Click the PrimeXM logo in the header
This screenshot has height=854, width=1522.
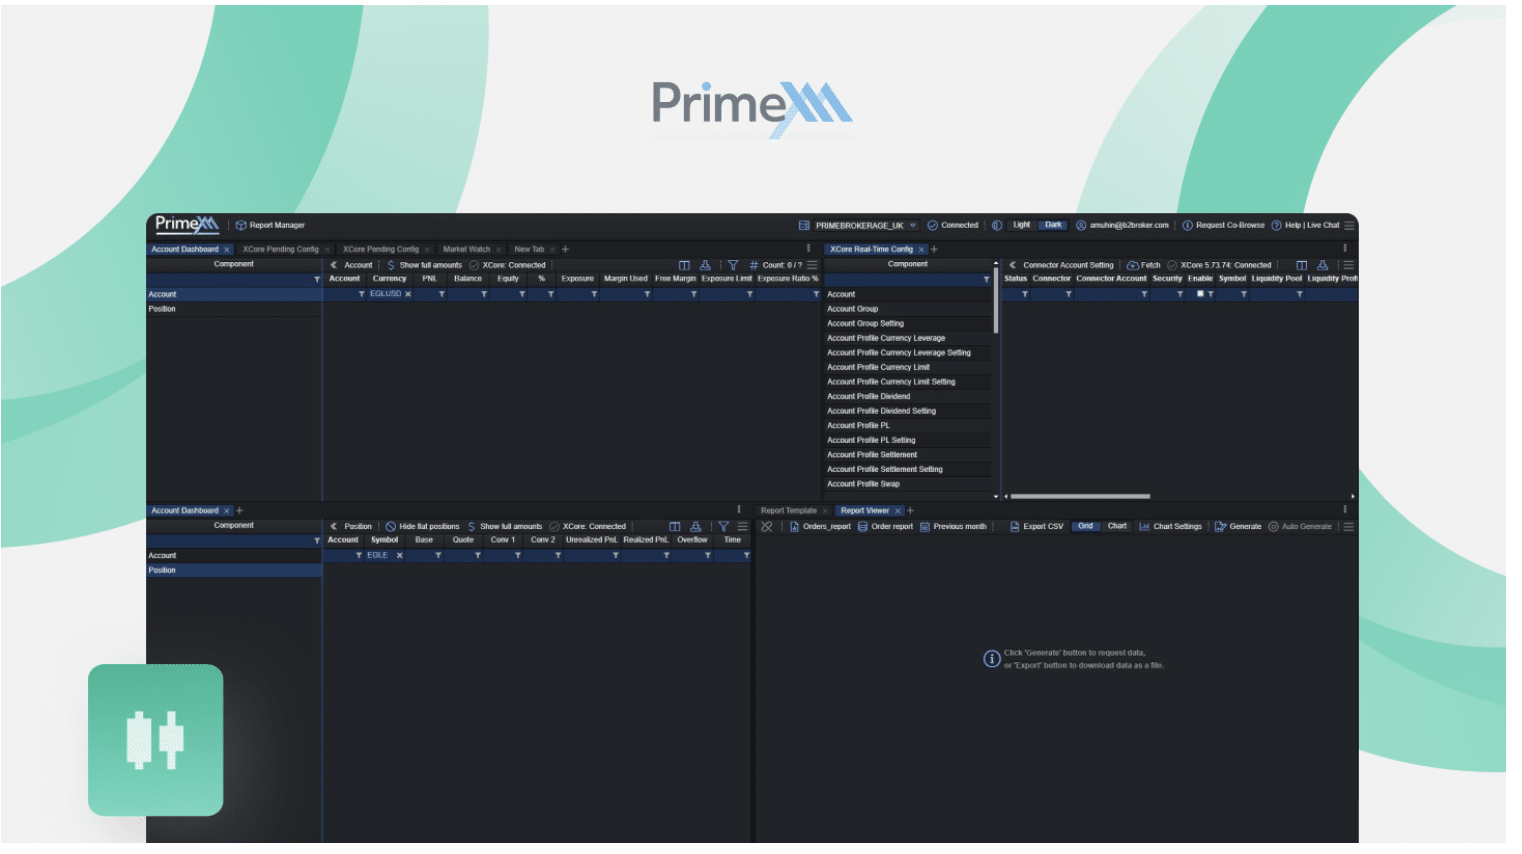pos(186,224)
